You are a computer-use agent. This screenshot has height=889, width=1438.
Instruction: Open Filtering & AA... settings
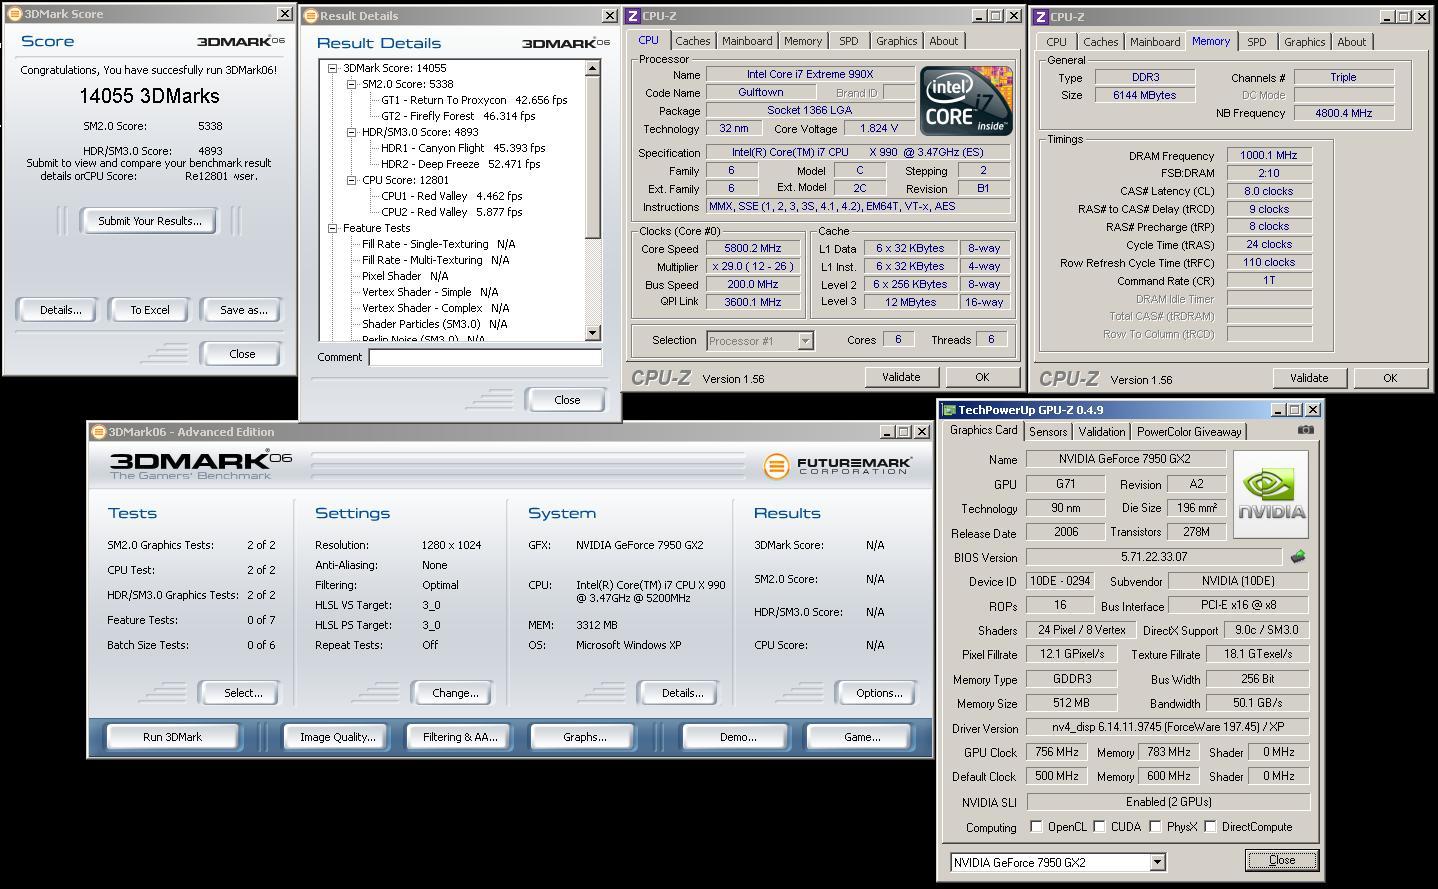point(459,737)
